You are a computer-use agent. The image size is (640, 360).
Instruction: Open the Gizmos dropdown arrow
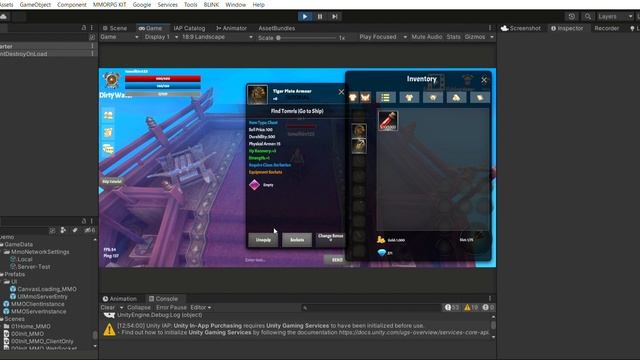click(x=492, y=37)
